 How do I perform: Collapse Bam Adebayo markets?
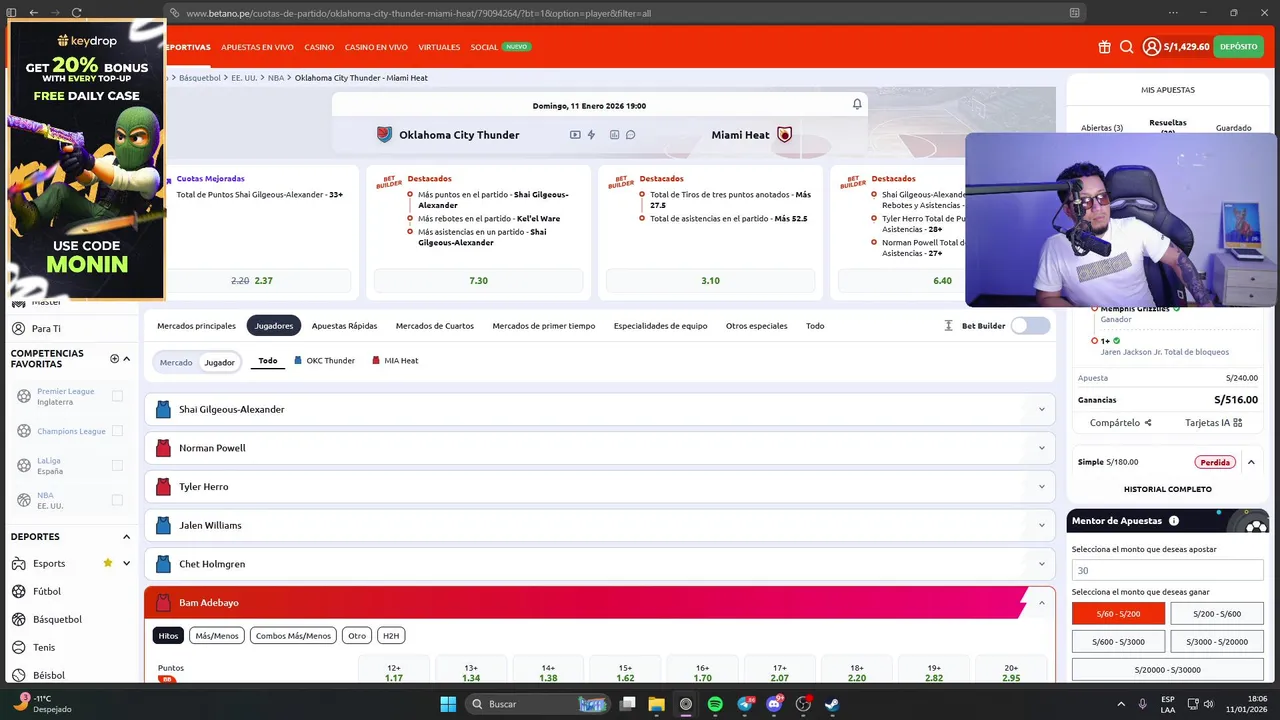[x=600, y=602]
